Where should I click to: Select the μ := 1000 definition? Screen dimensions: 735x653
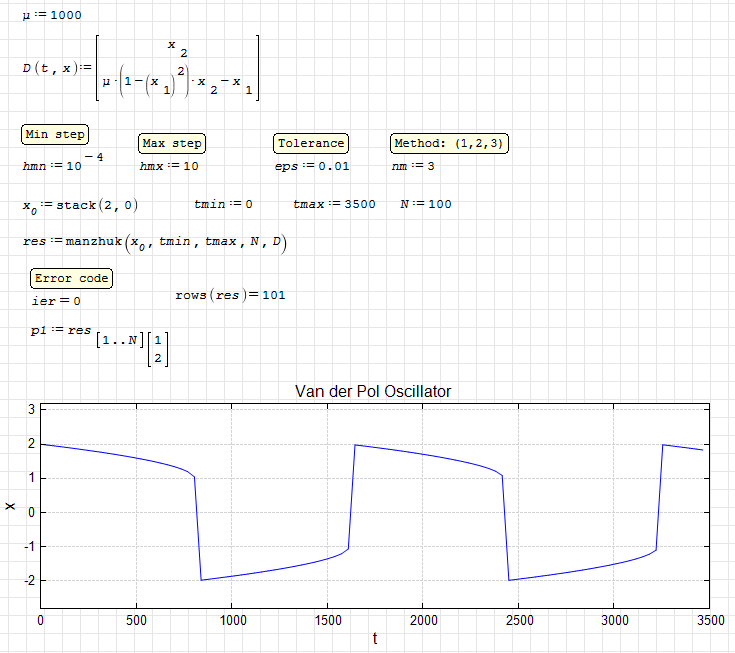(52, 15)
